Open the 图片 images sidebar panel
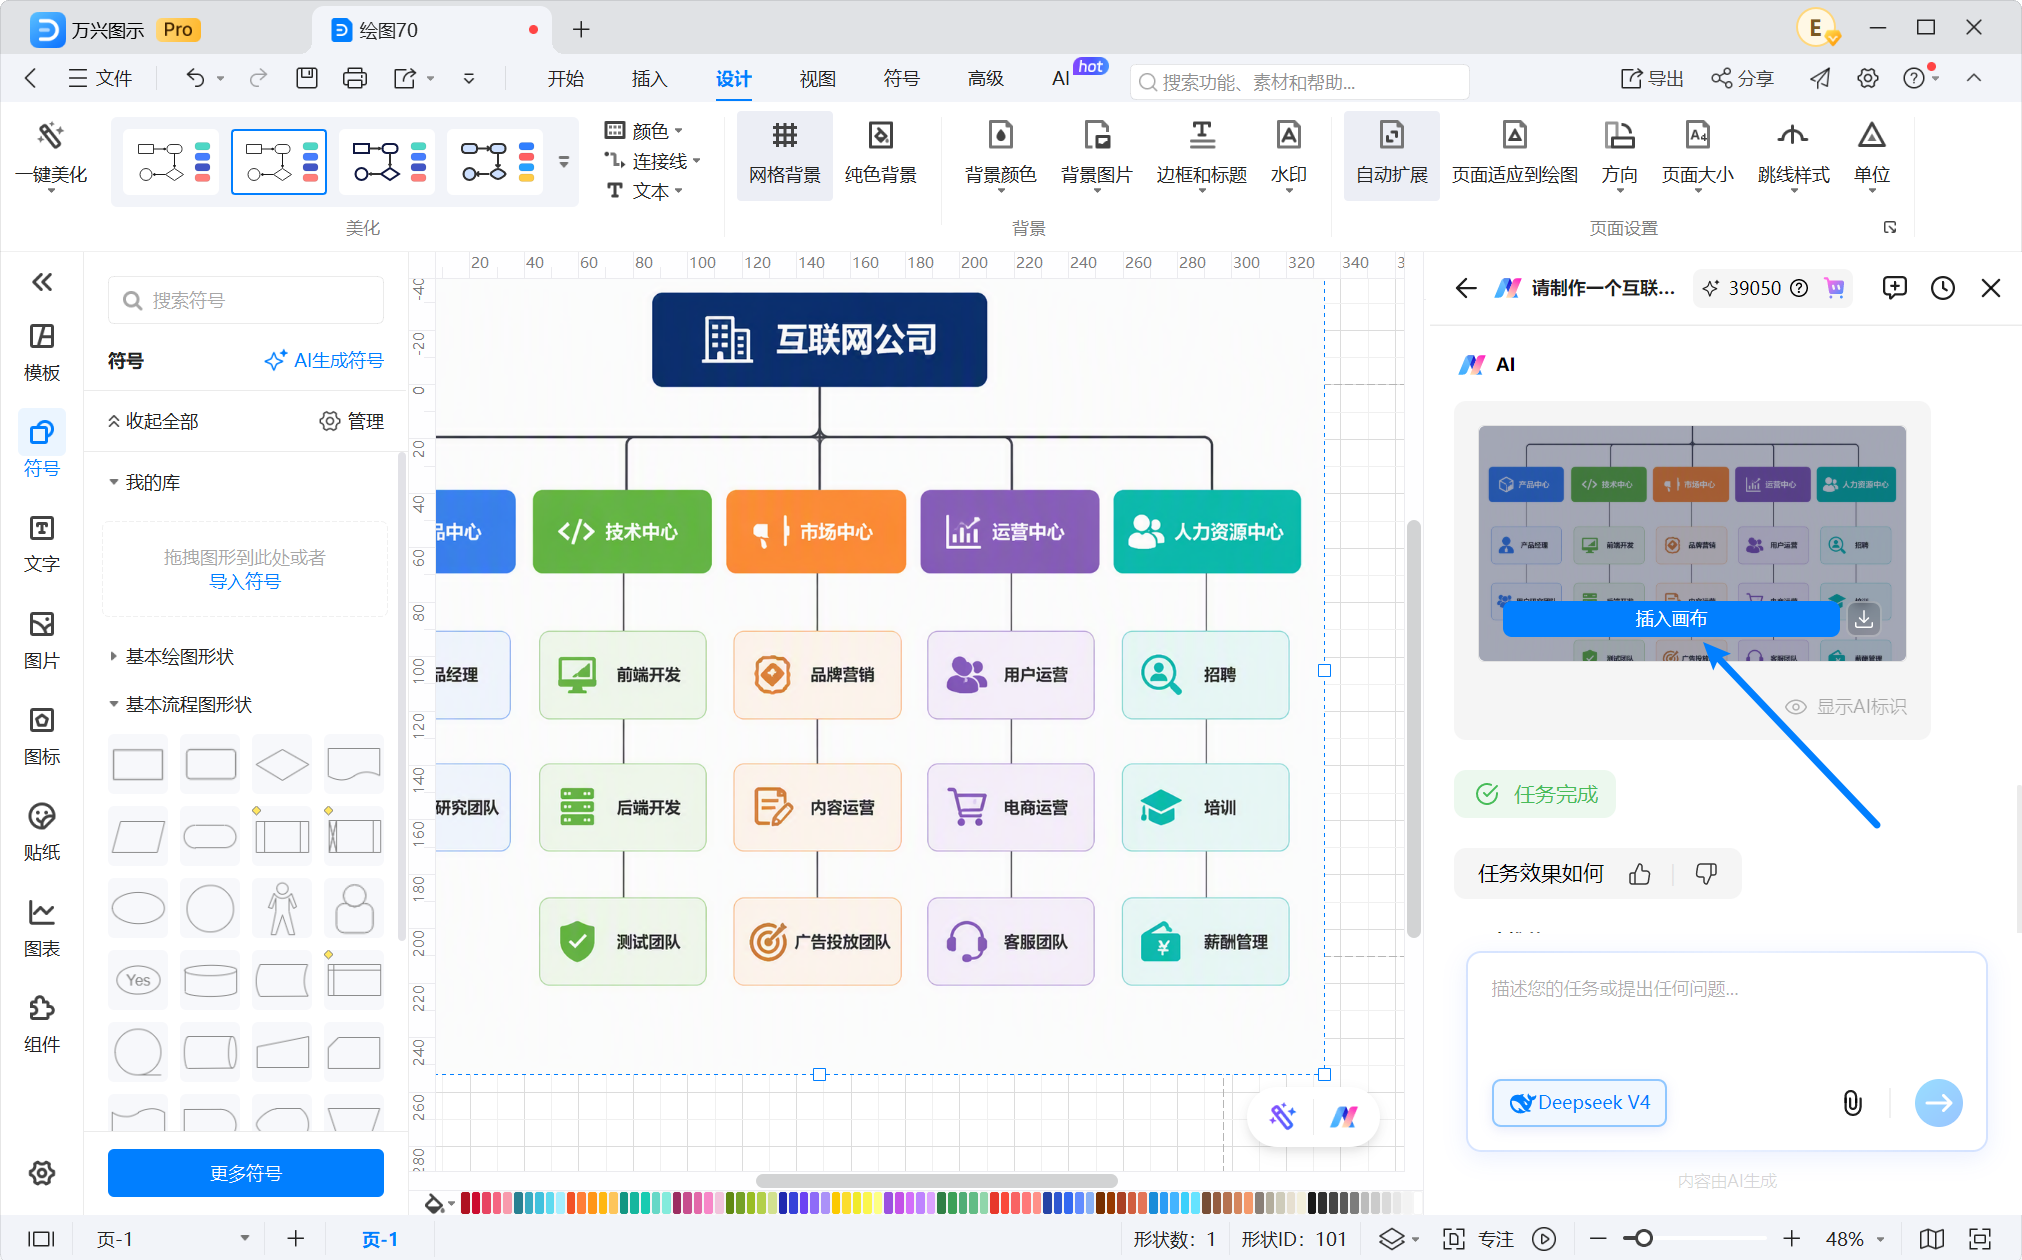 (x=42, y=640)
